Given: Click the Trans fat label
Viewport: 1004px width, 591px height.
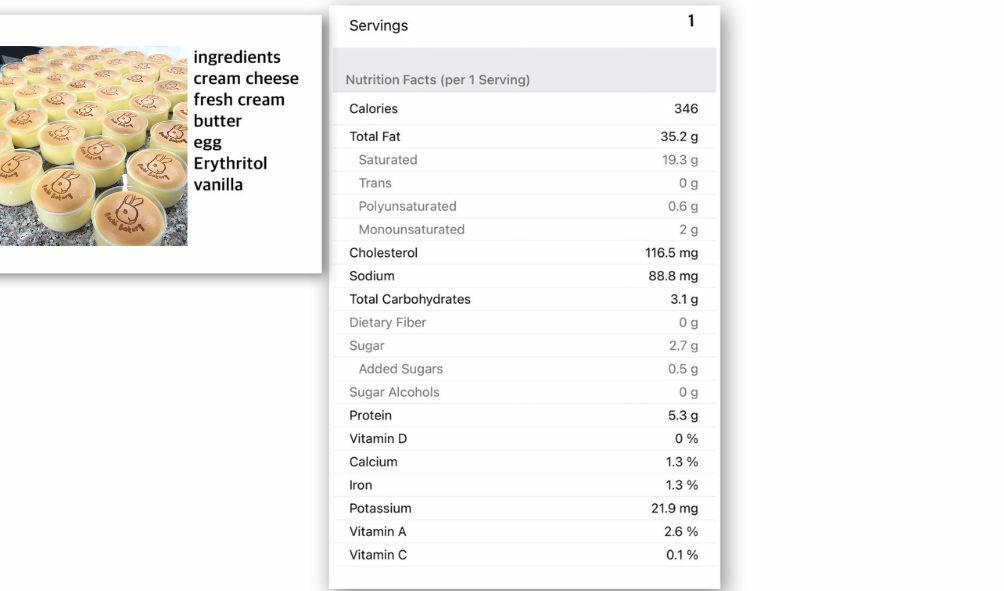Looking at the screenshot, I should [375, 183].
